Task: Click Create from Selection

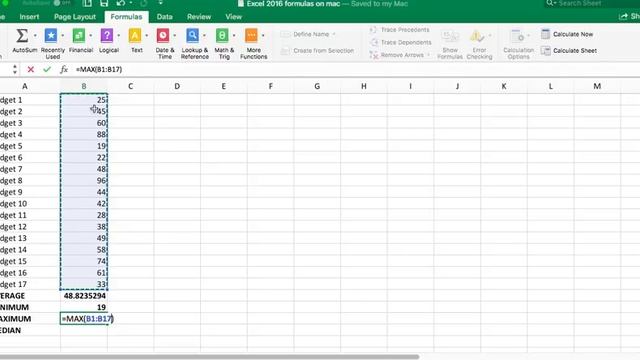Action: tap(318, 51)
